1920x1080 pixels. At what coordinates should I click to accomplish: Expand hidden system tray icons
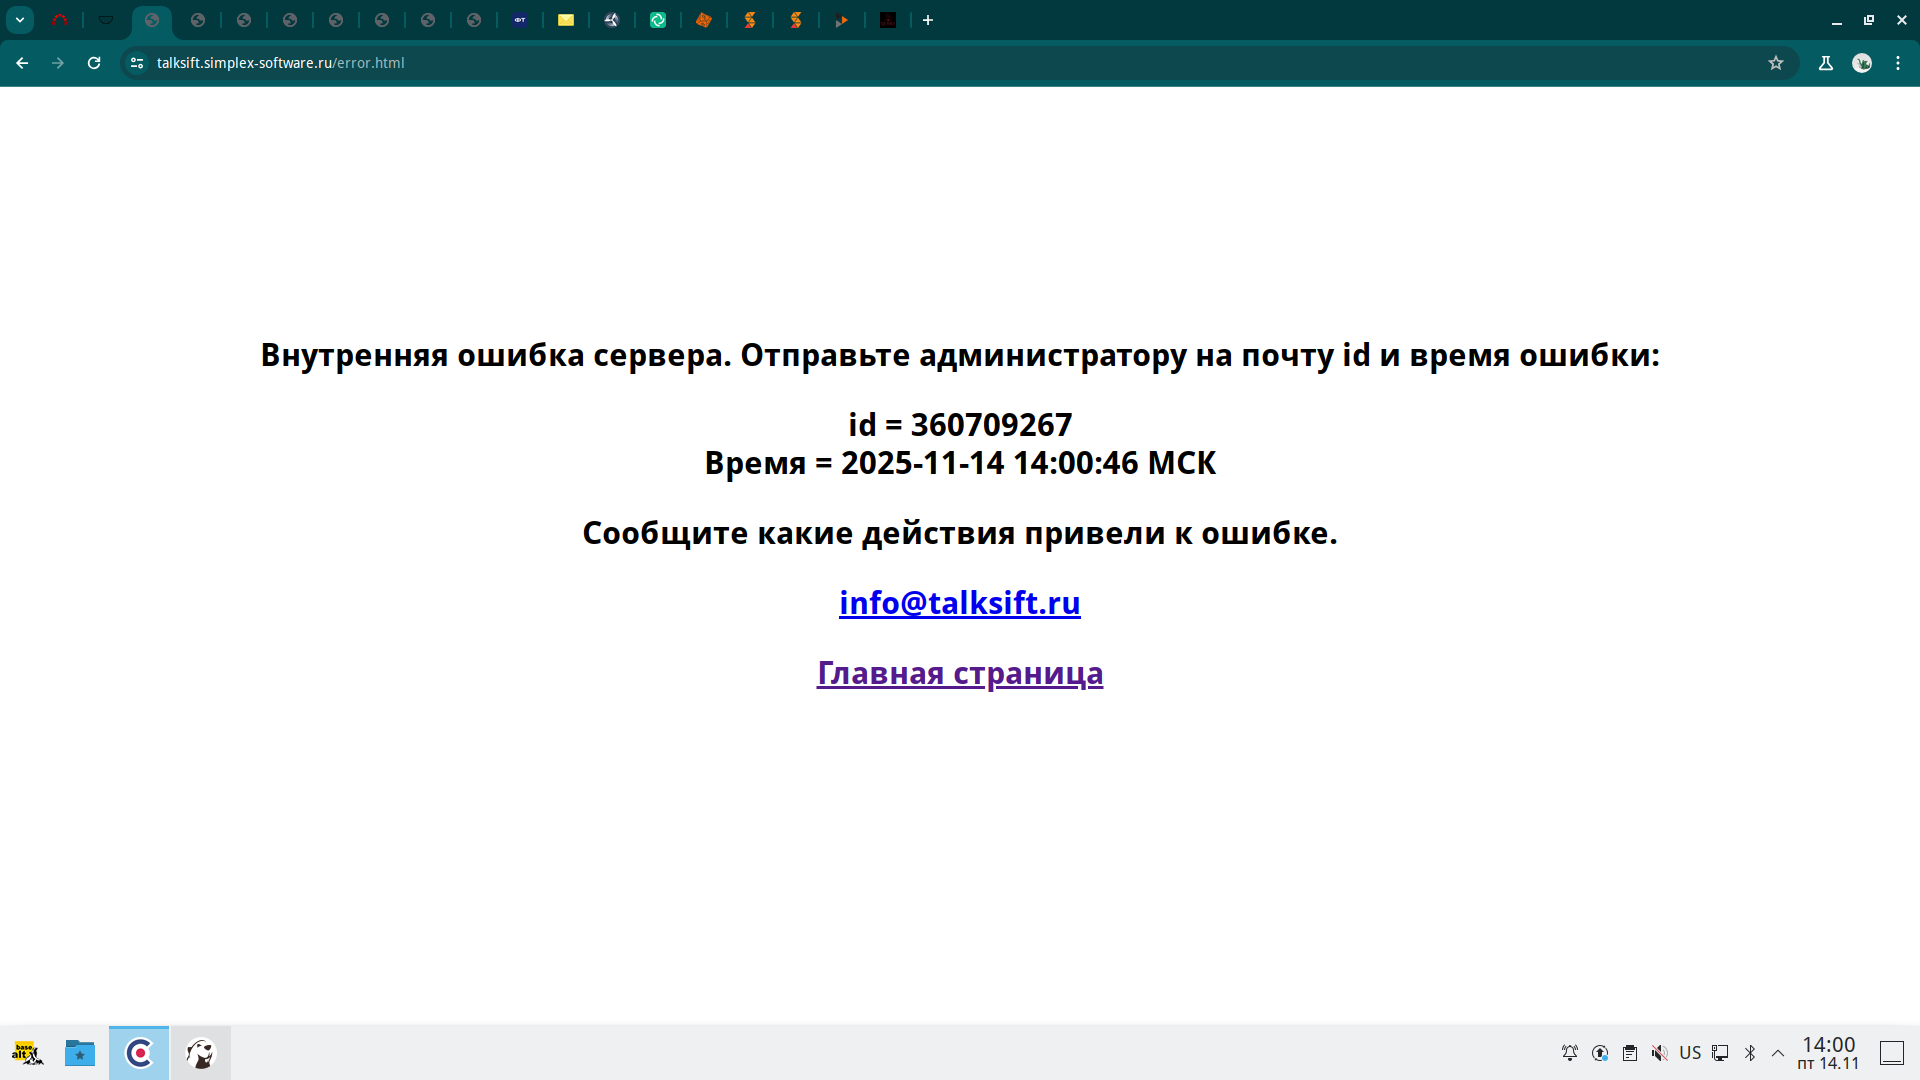[1778, 1053]
